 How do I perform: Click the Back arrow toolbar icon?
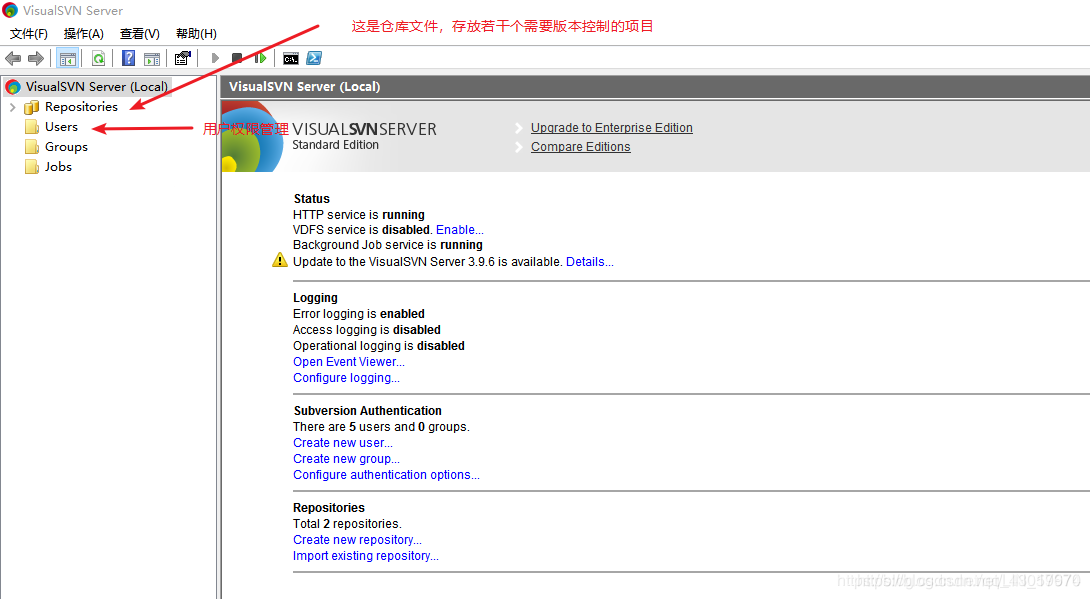coord(13,58)
